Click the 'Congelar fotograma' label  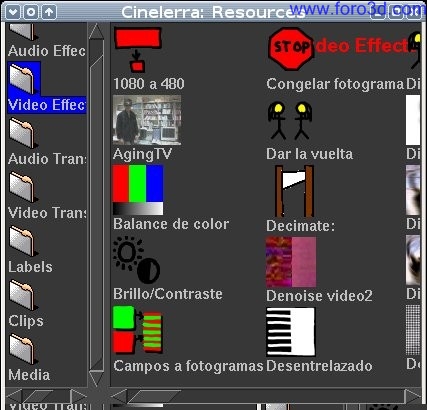point(335,84)
